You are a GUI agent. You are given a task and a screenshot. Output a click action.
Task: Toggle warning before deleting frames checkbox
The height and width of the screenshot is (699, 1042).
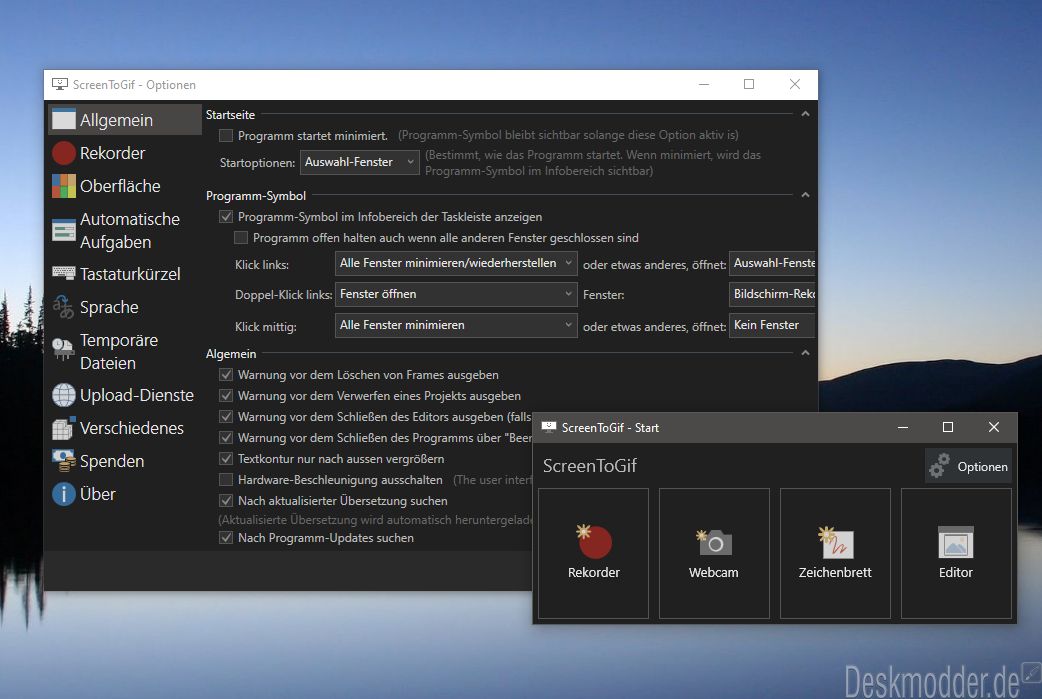coord(226,375)
